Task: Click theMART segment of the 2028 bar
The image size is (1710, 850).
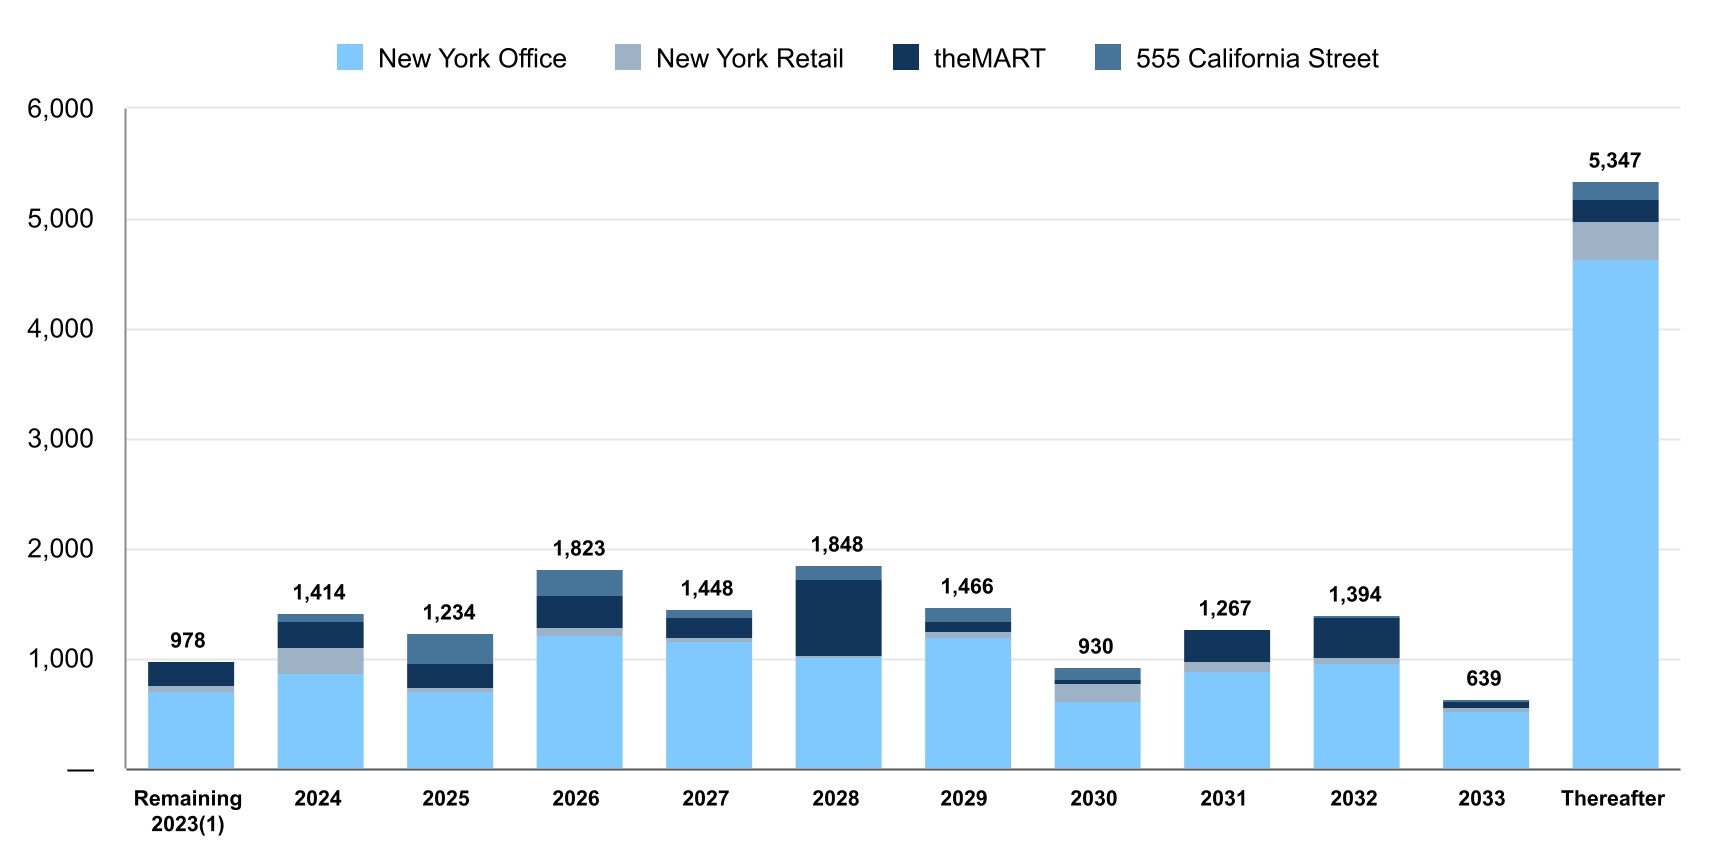Action: tap(839, 618)
